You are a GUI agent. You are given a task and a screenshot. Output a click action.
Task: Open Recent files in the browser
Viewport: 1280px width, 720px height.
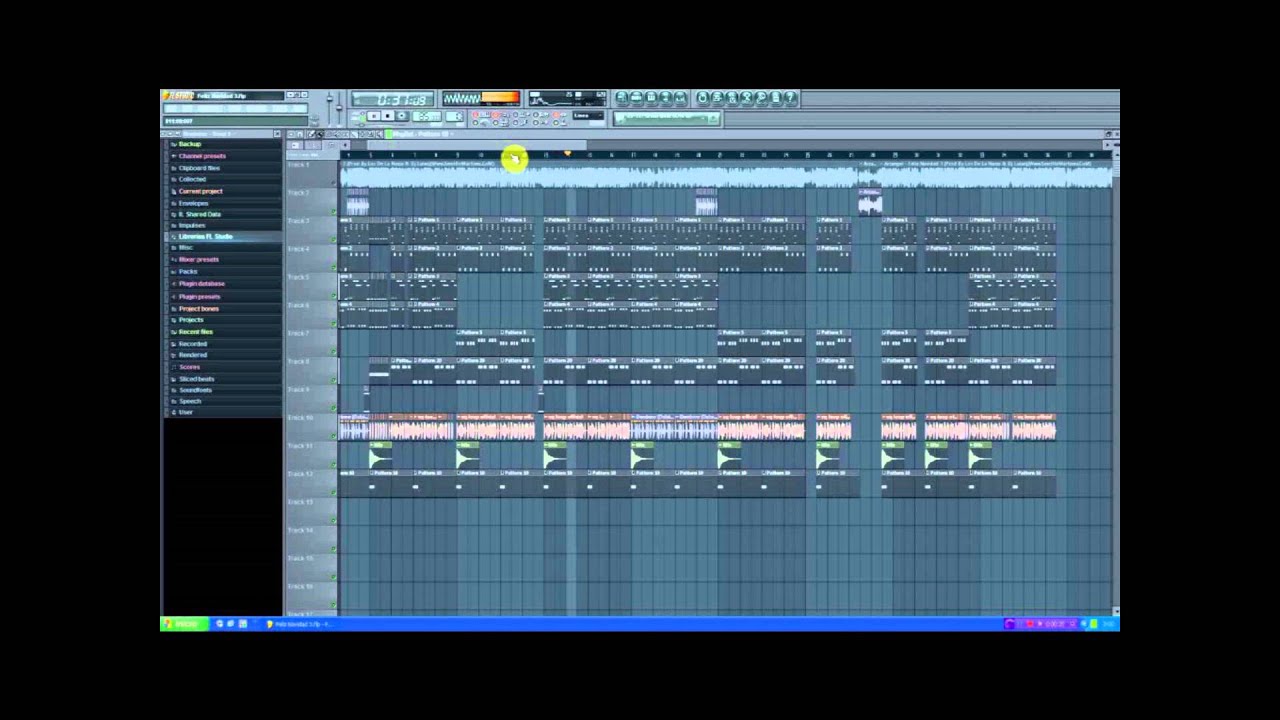195,332
